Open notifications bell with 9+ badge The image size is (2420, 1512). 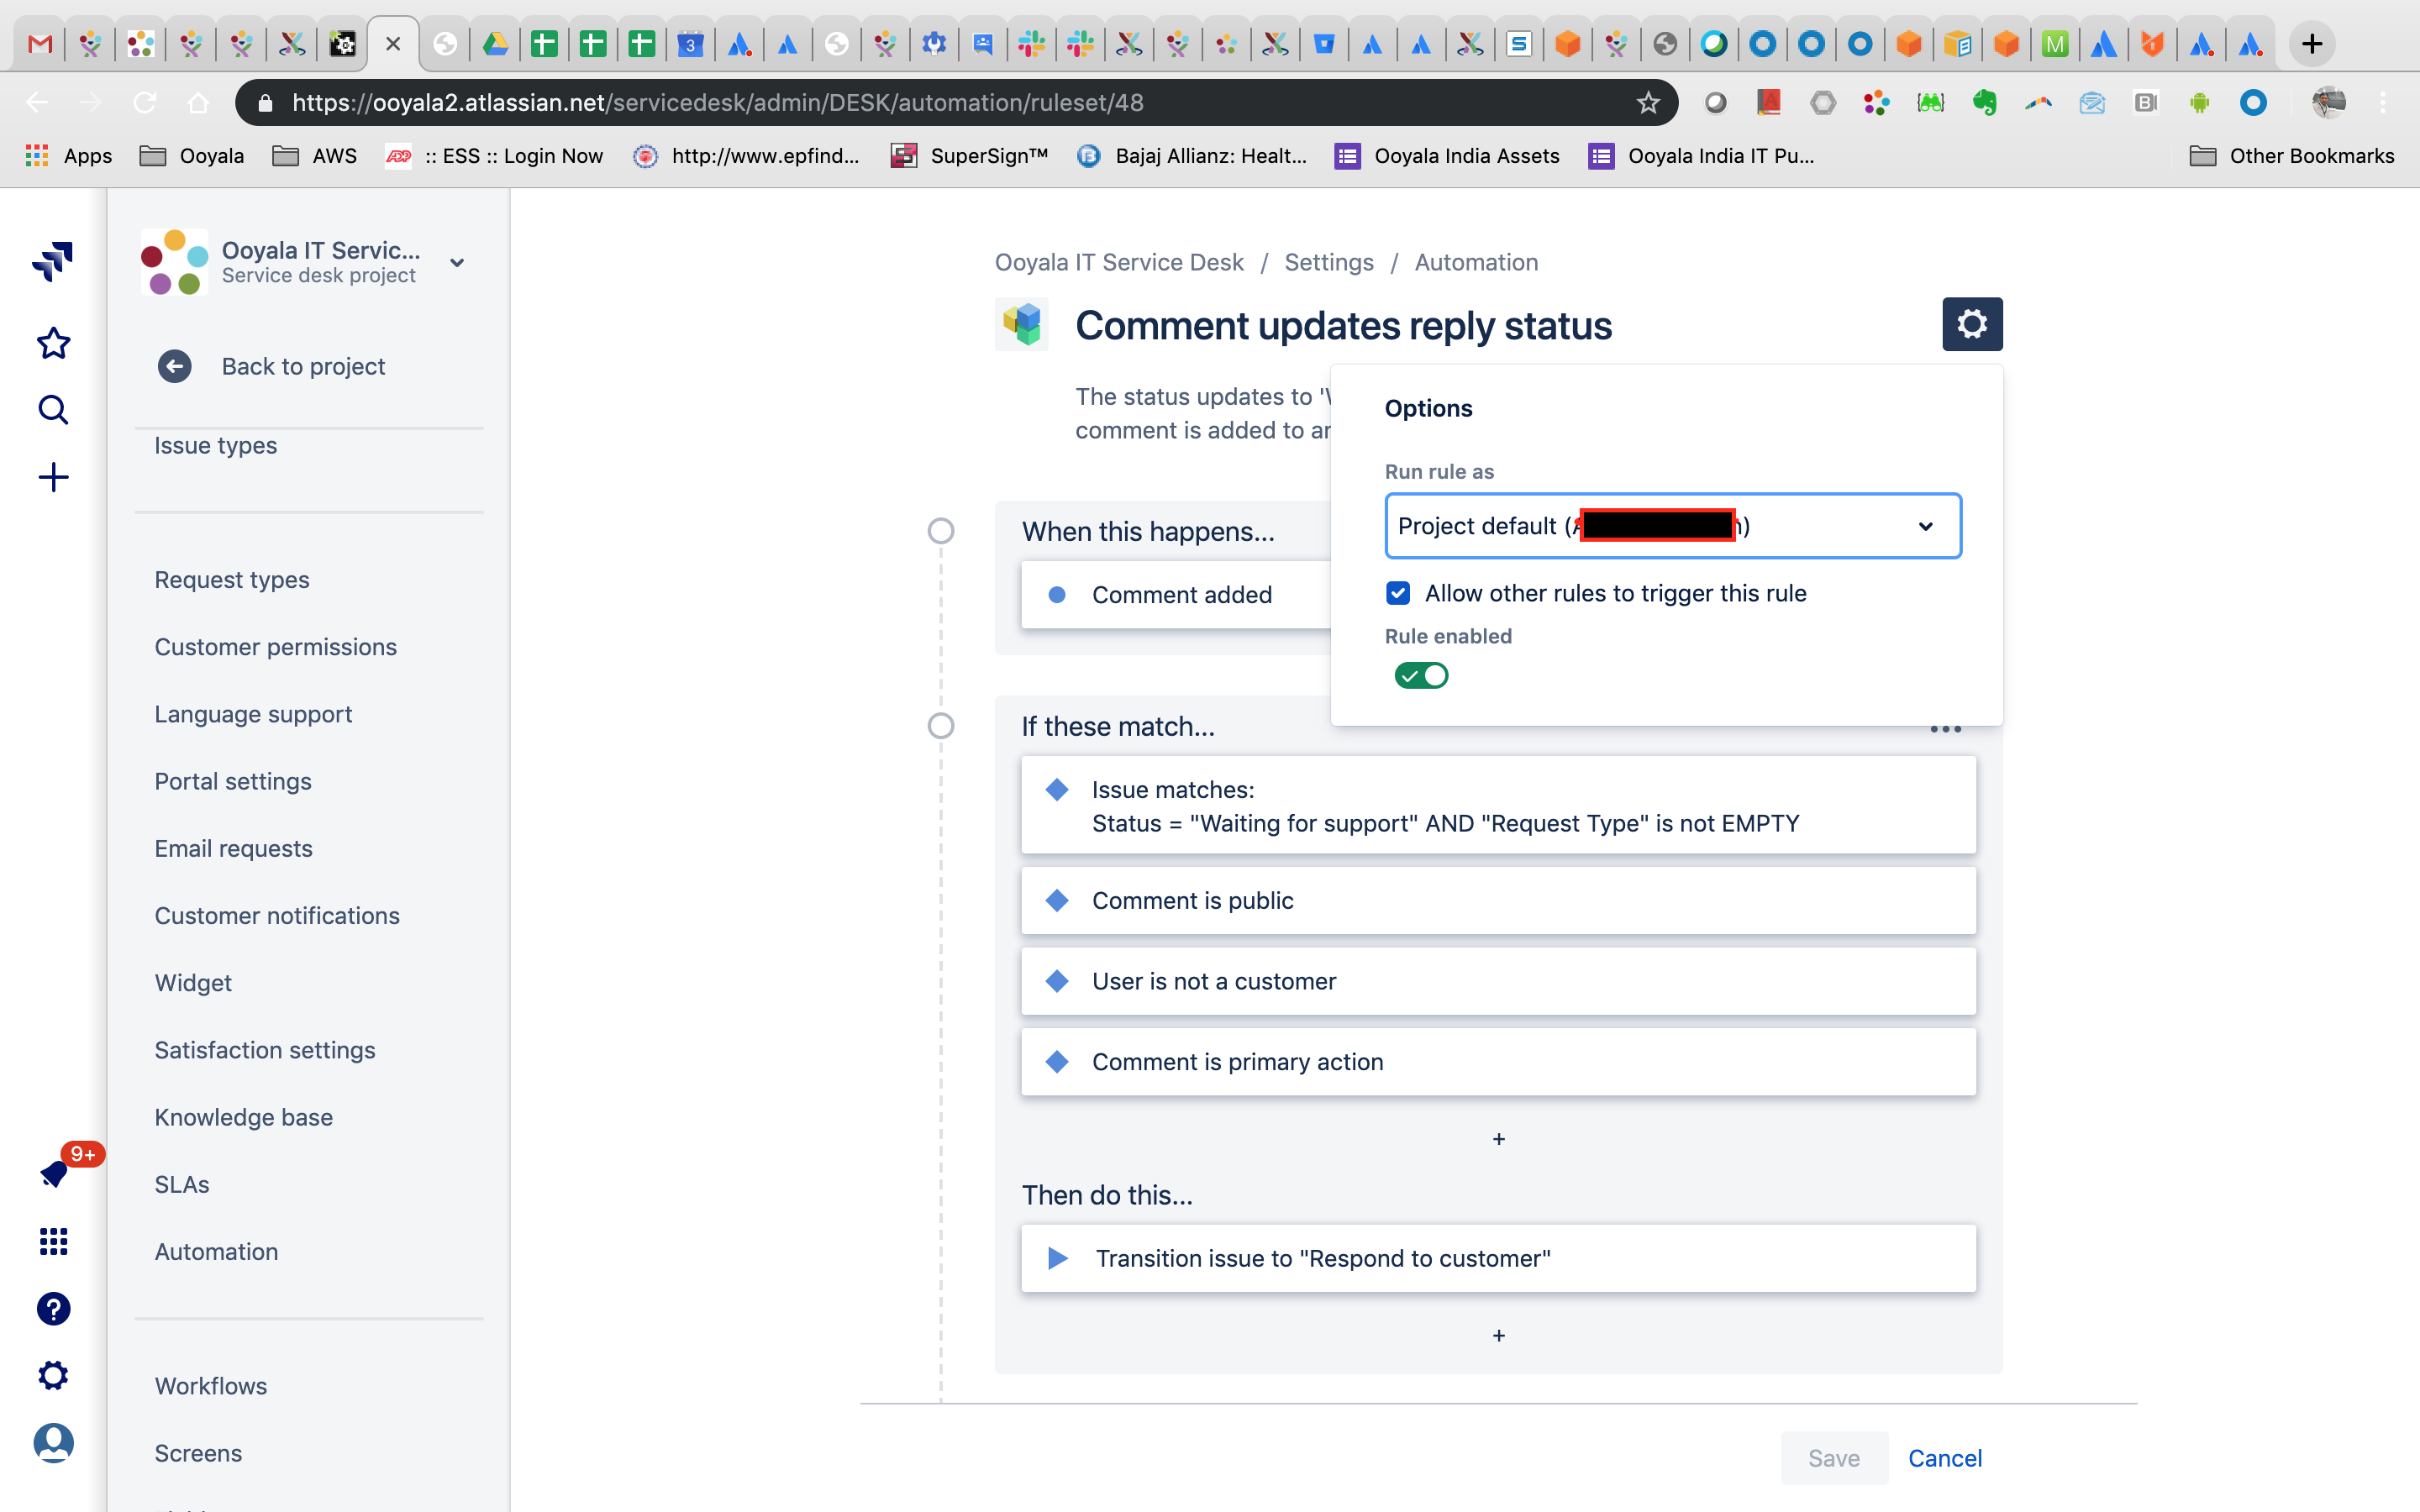tap(55, 1173)
